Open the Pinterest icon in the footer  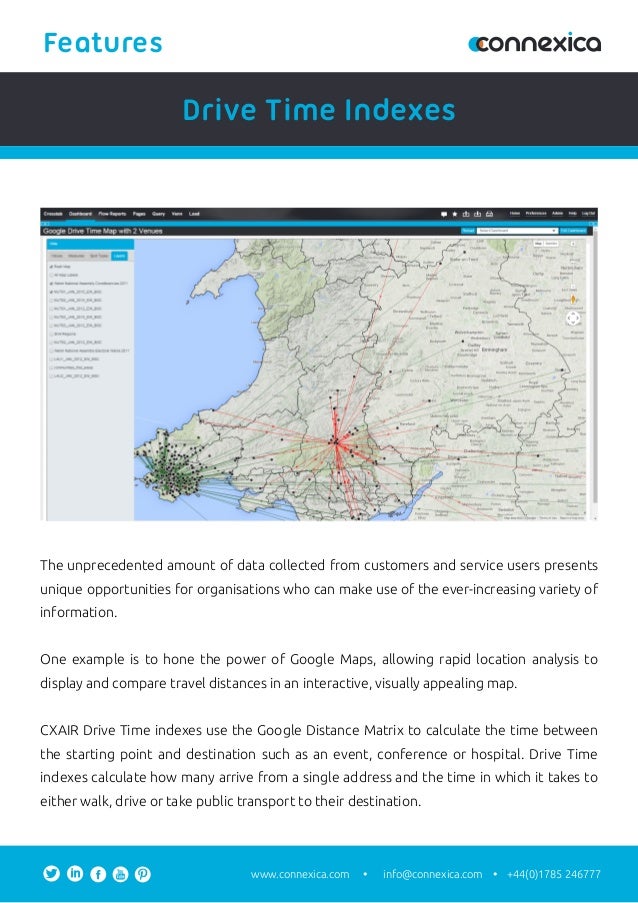[143, 874]
